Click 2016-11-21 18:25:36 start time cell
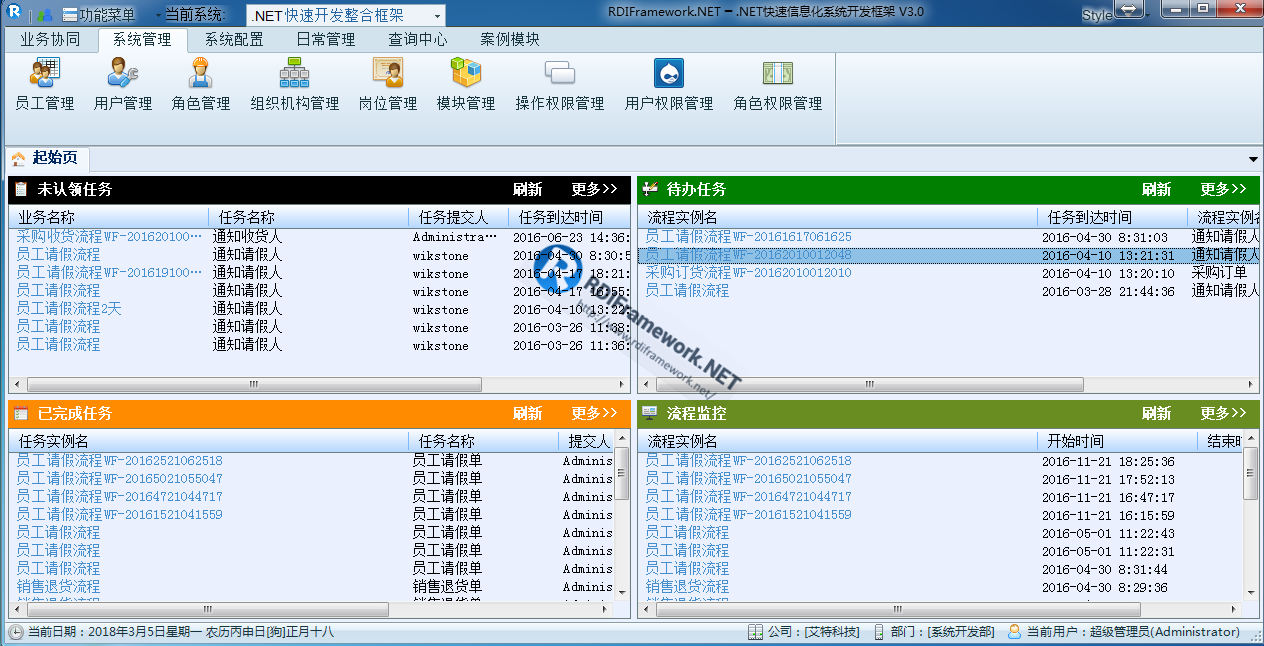The height and width of the screenshot is (646, 1264). tap(1108, 462)
